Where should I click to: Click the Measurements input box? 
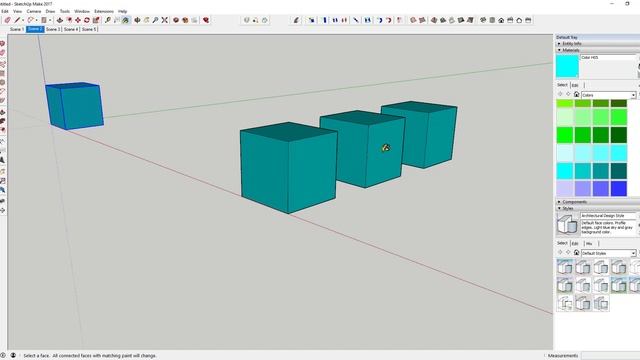tap(611, 356)
